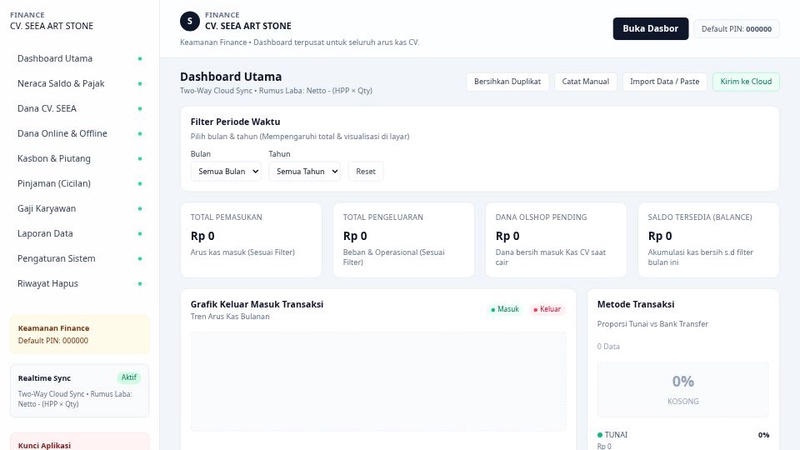The width and height of the screenshot is (800, 450).
Task: Go to Dana CV. SEEA section
Action: coord(80,109)
